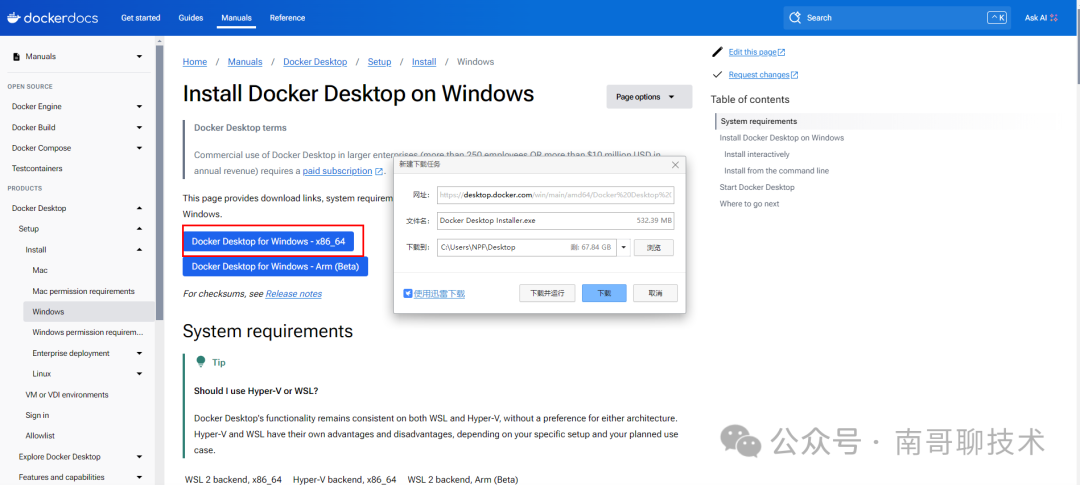The height and width of the screenshot is (485, 1080).
Task: Click the Search box in header
Action: 897,18
